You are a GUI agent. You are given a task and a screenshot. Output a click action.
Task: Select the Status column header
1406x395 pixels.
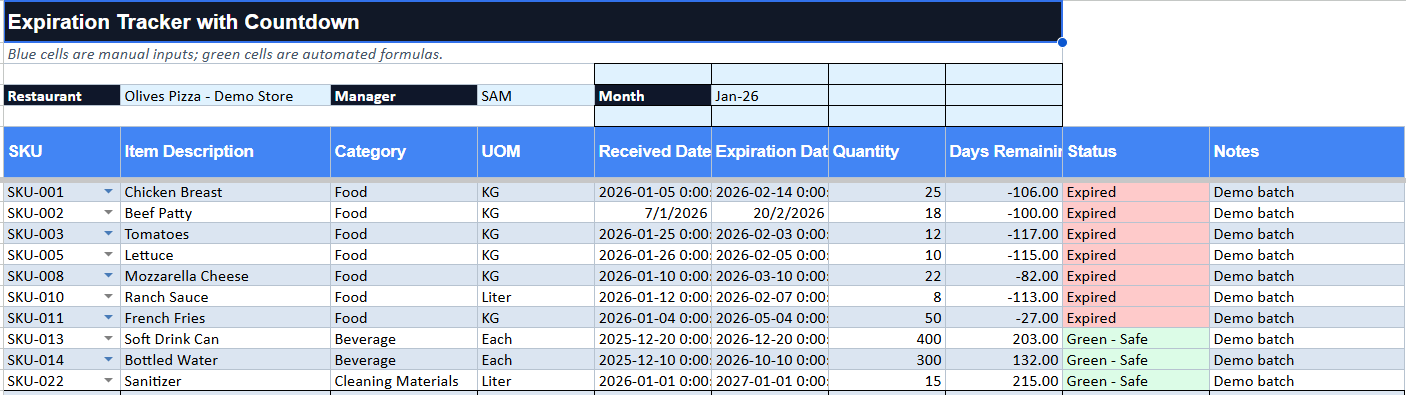click(1136, 152)
